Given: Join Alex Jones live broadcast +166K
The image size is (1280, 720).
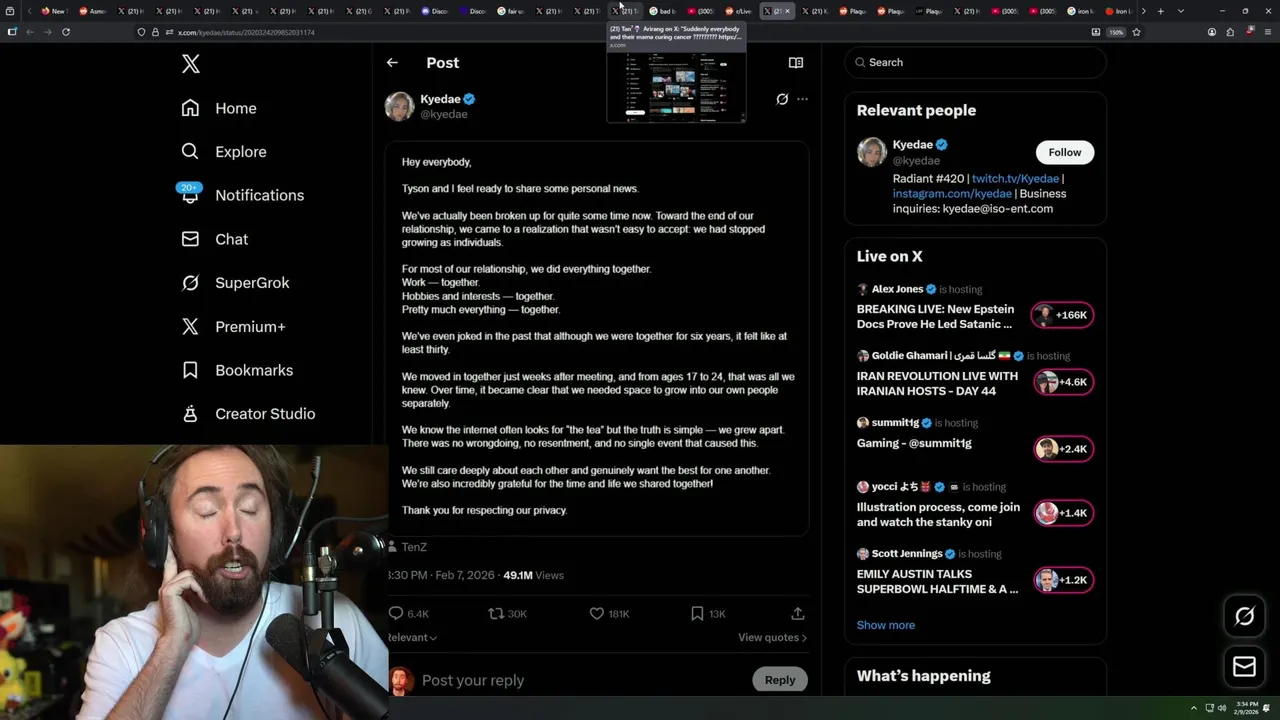Looking at the screenshot, I should [1062, 315].
